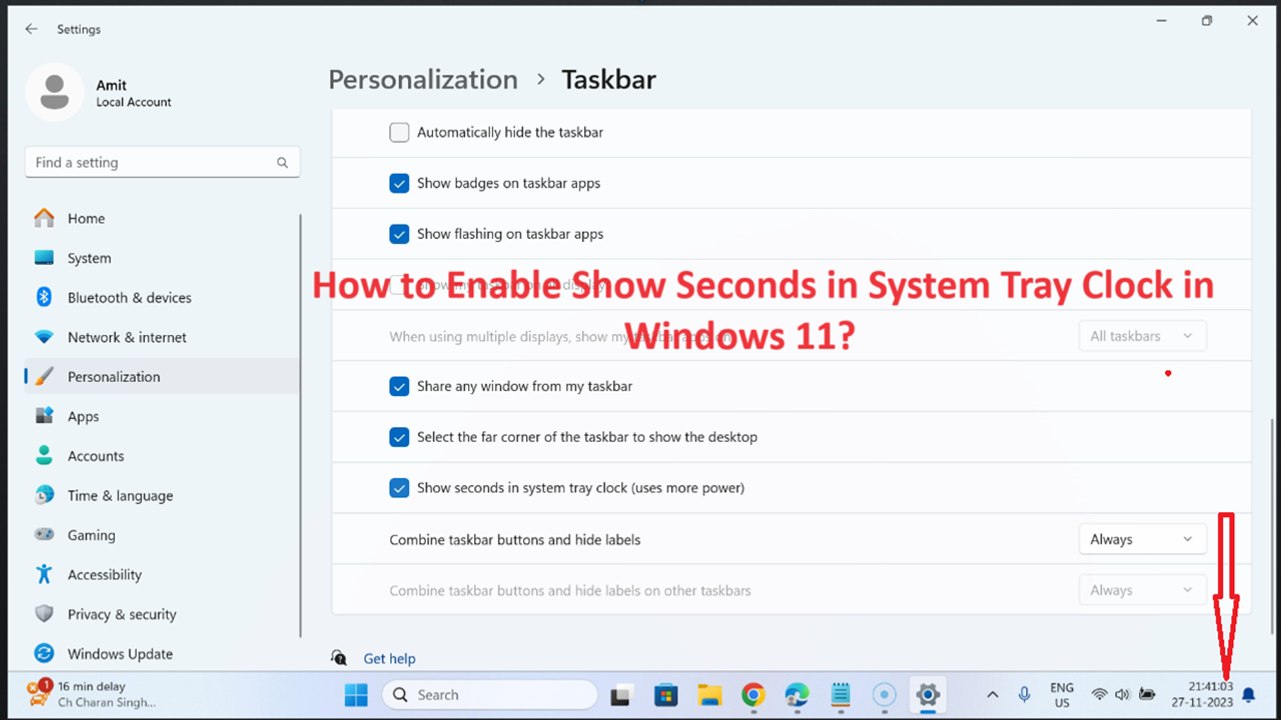
Task: Toggle Select far corner to show desktop
Action: tap(399, 437)
